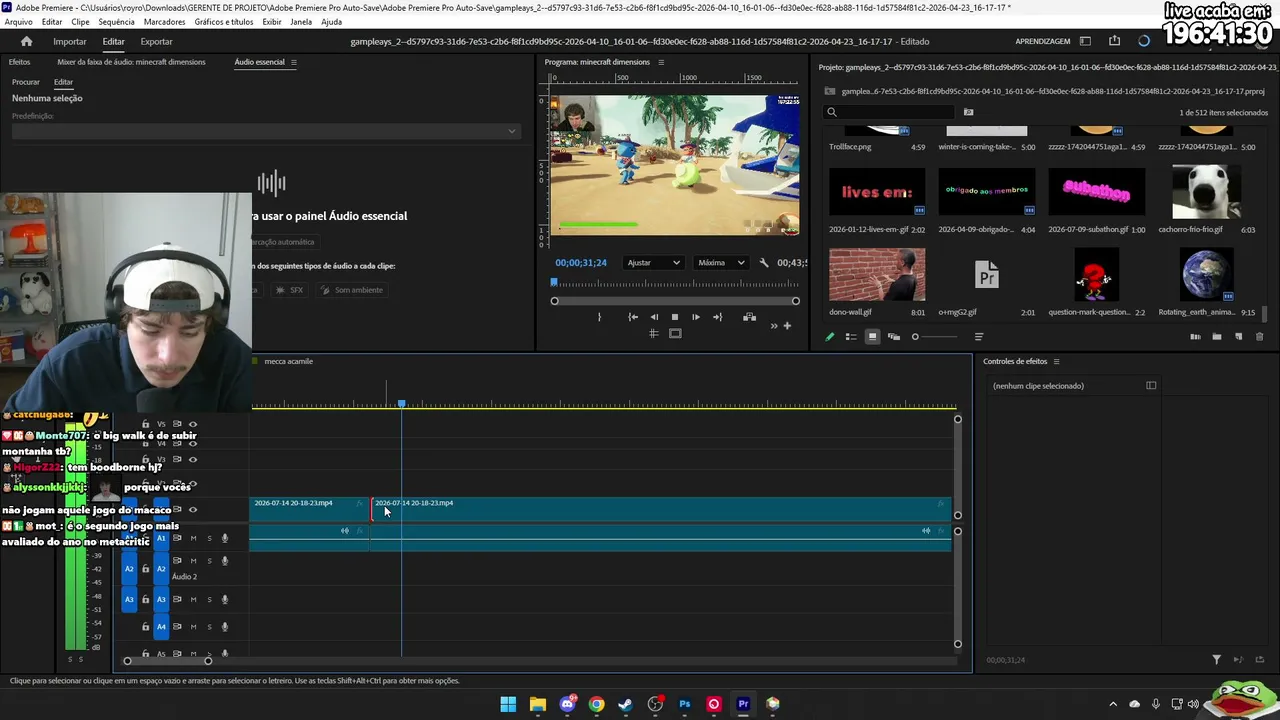This screenshot has height=720, width=1280.
Task: Open filter properties in Effect Controls
Action: [1217, 660]
